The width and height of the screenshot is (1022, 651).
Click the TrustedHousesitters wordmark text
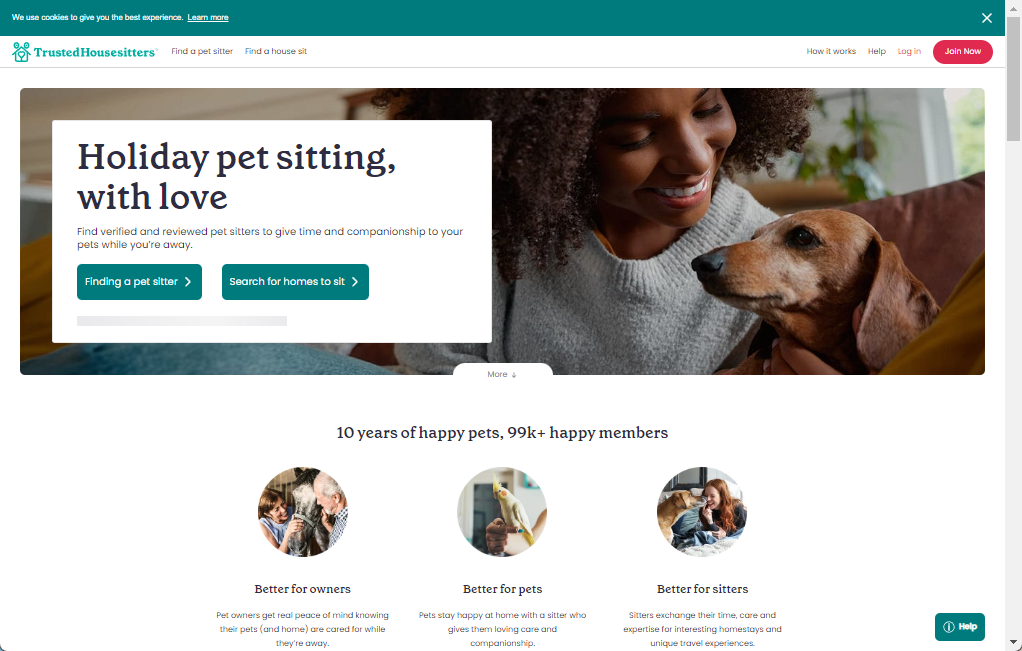coord(95,53)
